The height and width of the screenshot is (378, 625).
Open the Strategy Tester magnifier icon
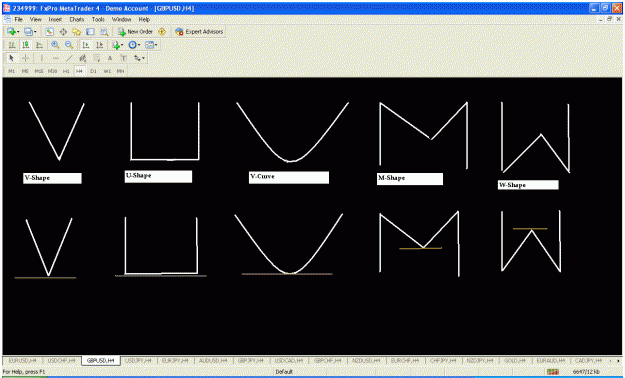point(104,32)
